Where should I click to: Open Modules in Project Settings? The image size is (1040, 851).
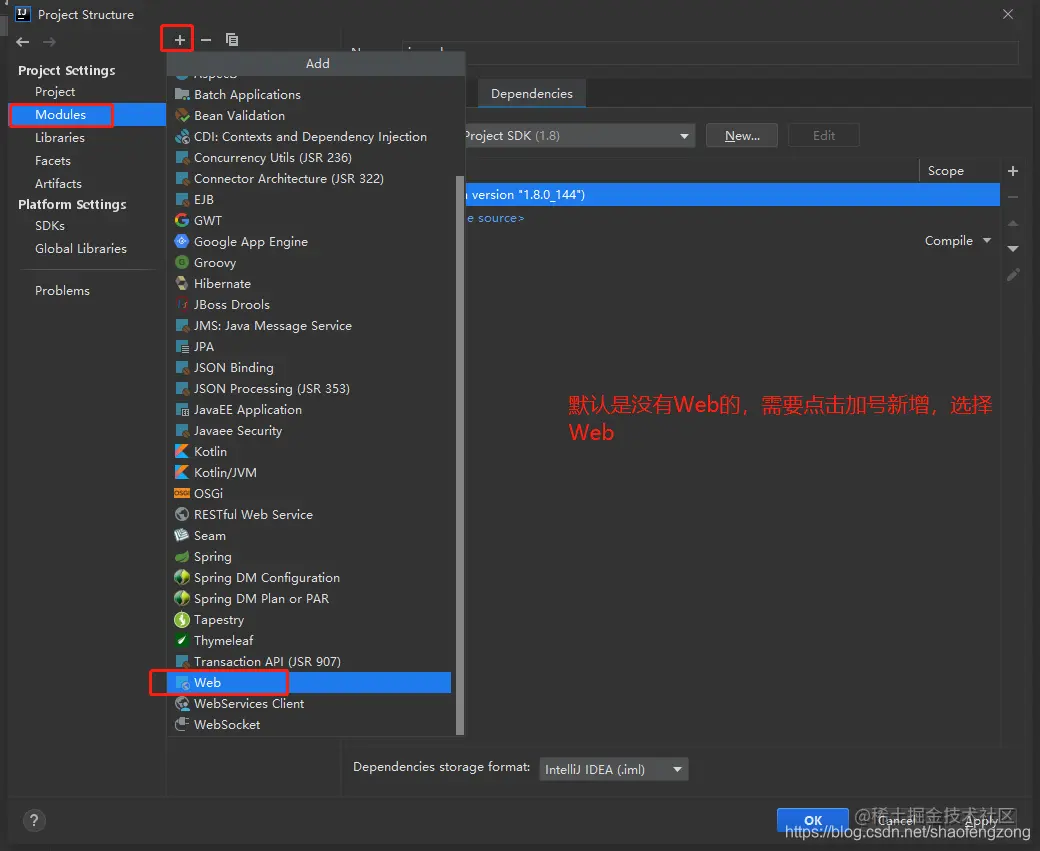pyautogui.click(x=86, y=115)
